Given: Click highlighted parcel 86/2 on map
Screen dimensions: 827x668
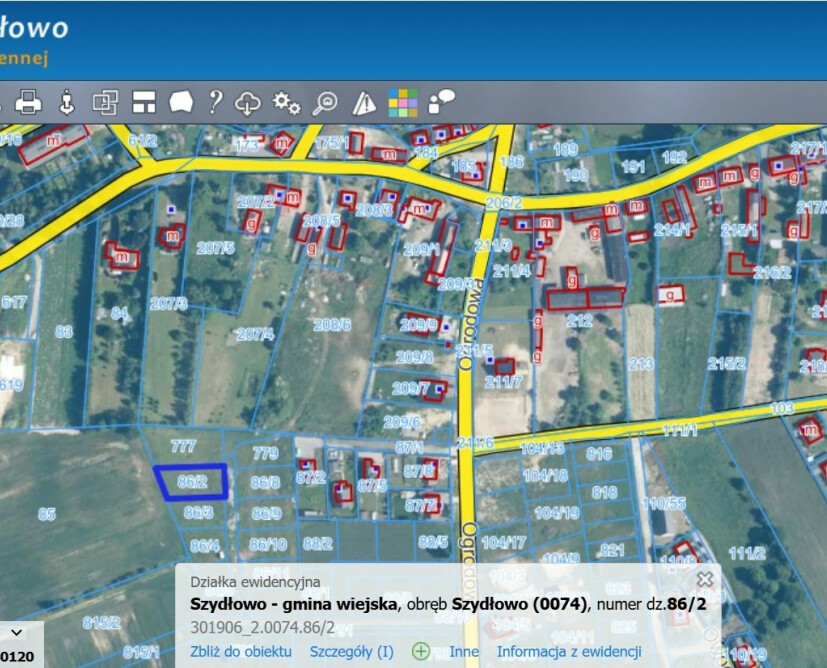Looking at the screenshot, I should pos(192,481).
